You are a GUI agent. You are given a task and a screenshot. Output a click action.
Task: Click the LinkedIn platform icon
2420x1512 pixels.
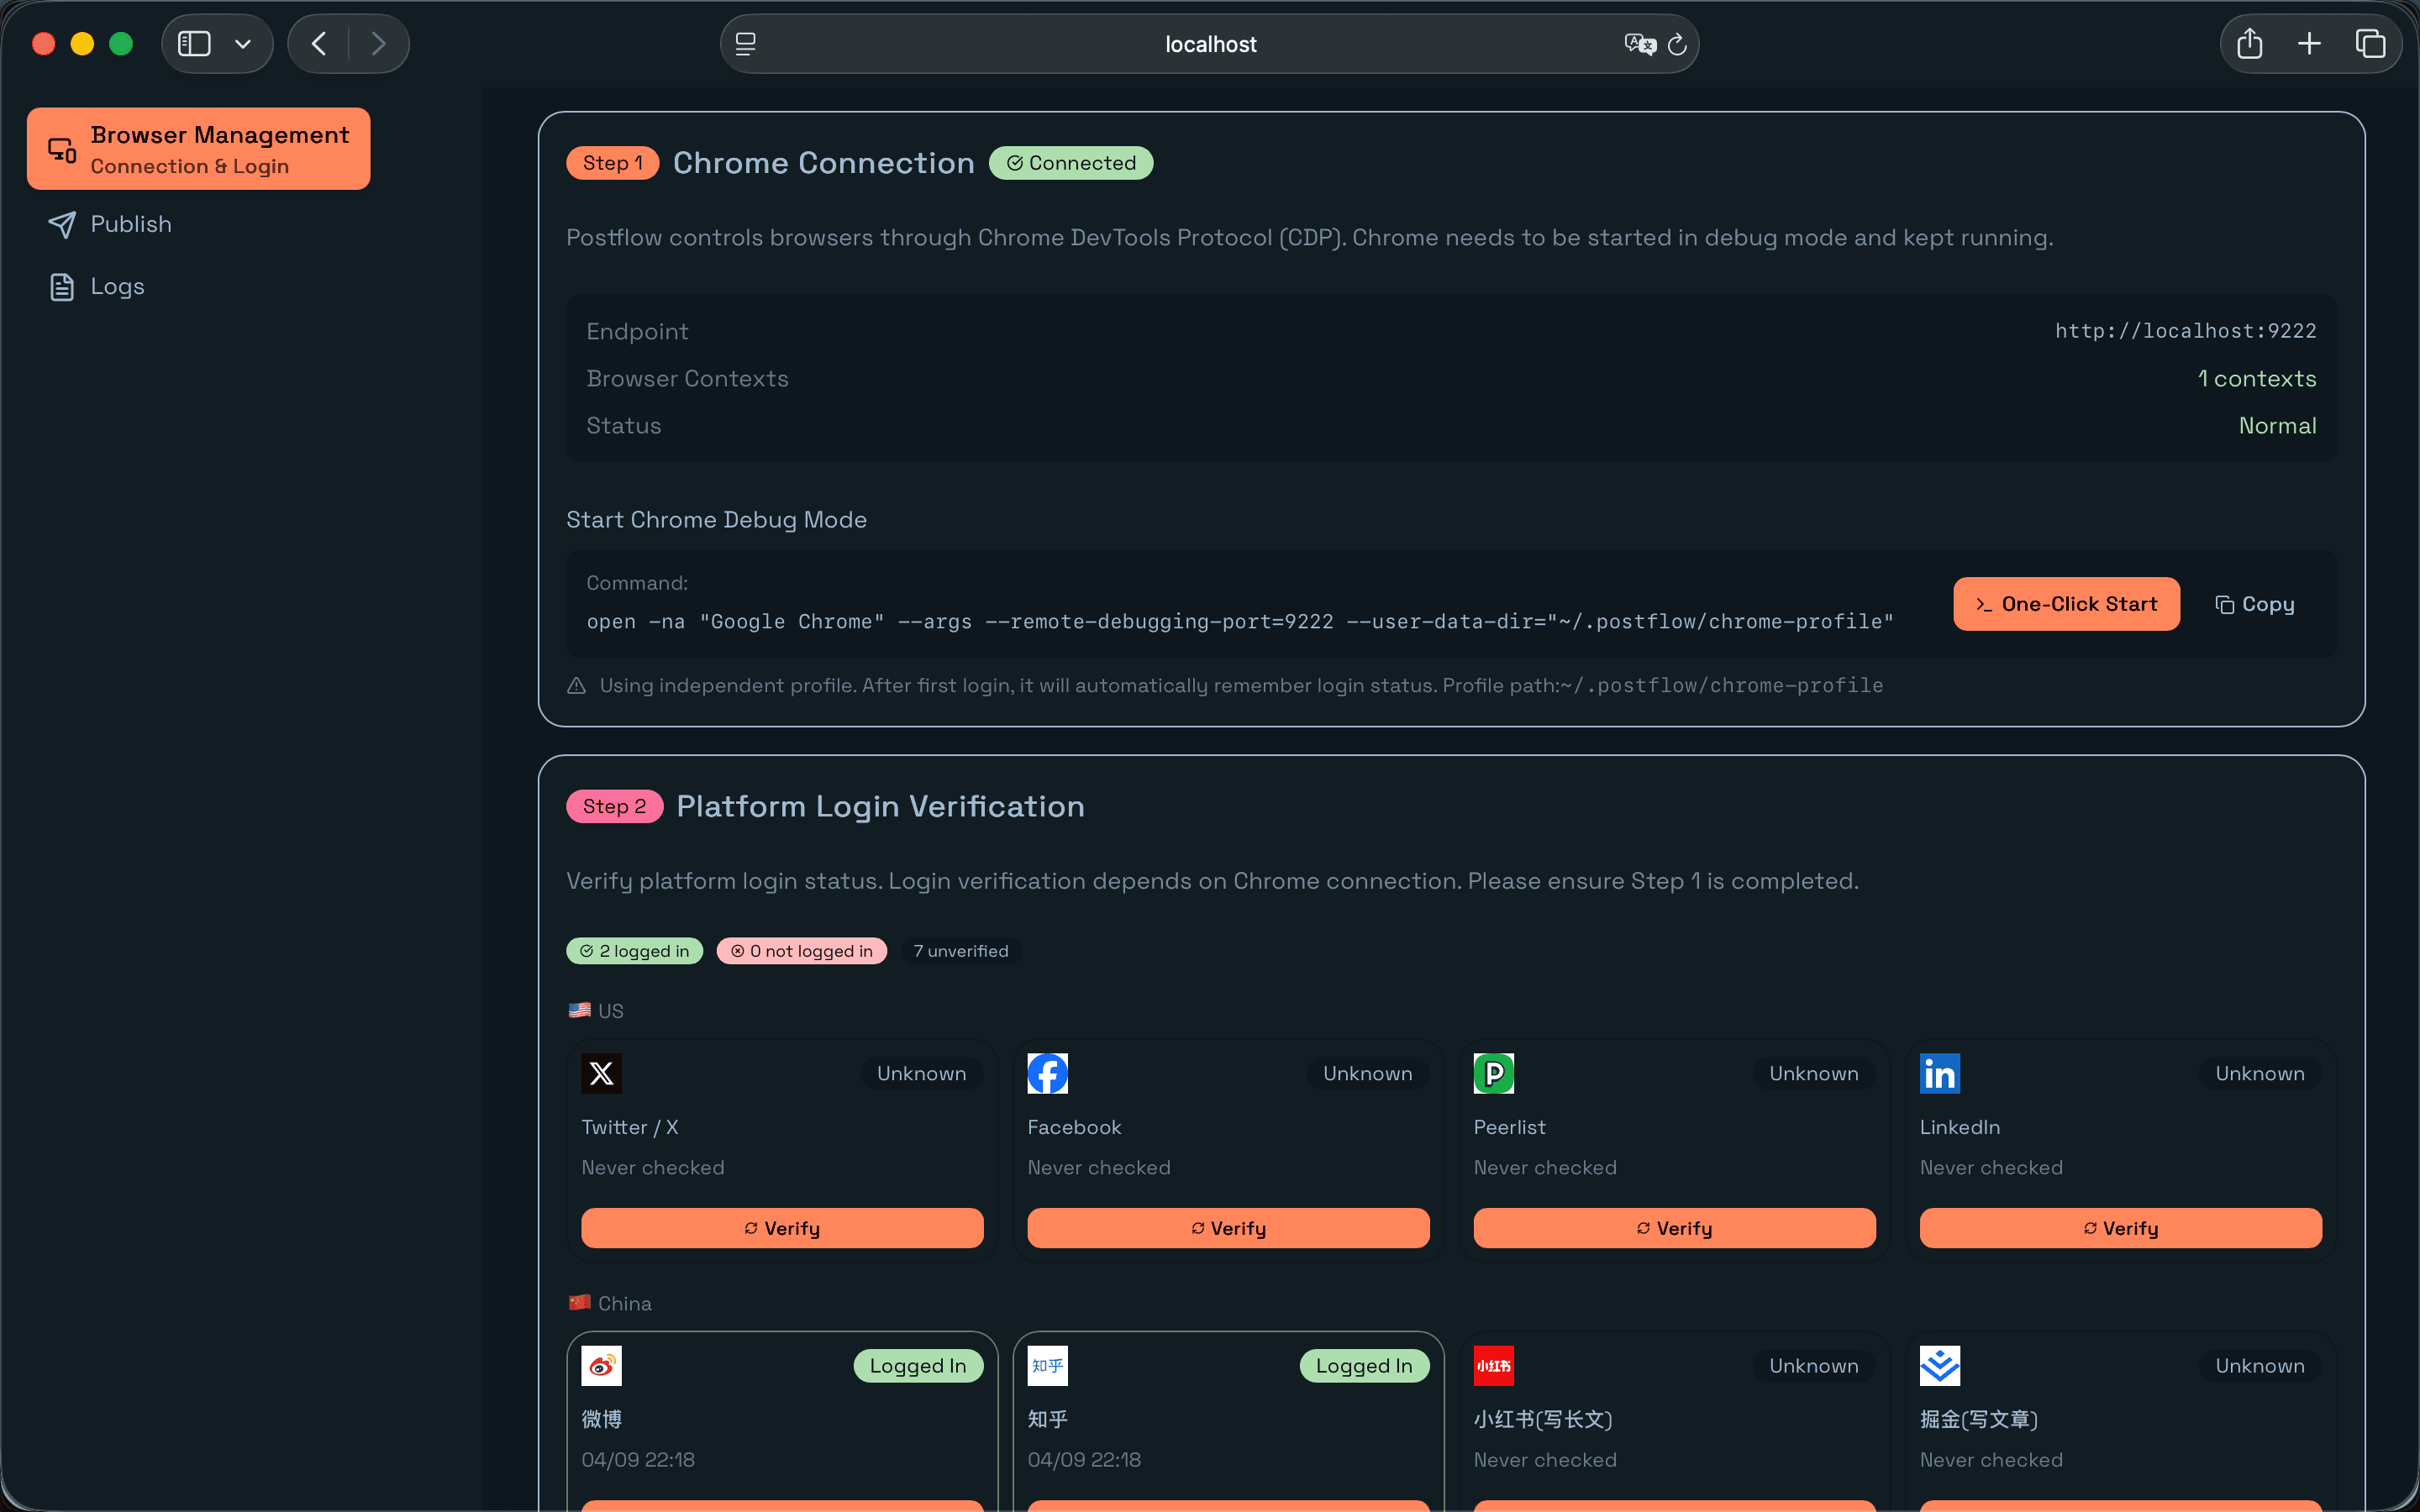(x=1939, y=1073)
